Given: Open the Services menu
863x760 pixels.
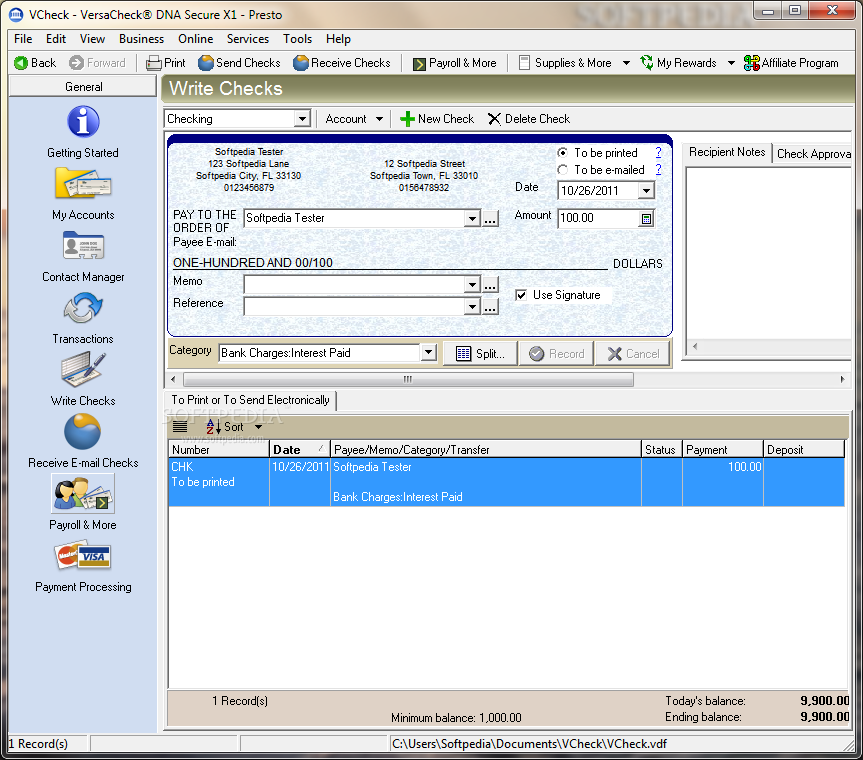Looking at the screenshot, I should [x=248, y=39].
